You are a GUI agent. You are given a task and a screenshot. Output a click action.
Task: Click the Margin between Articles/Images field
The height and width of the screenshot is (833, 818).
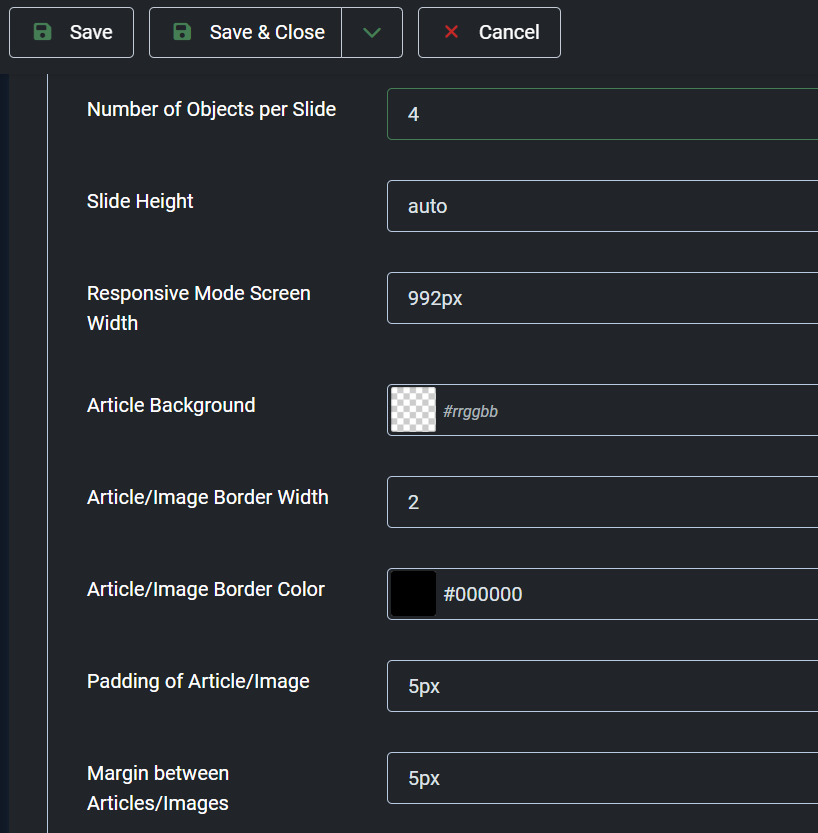[x=602, y=778]
